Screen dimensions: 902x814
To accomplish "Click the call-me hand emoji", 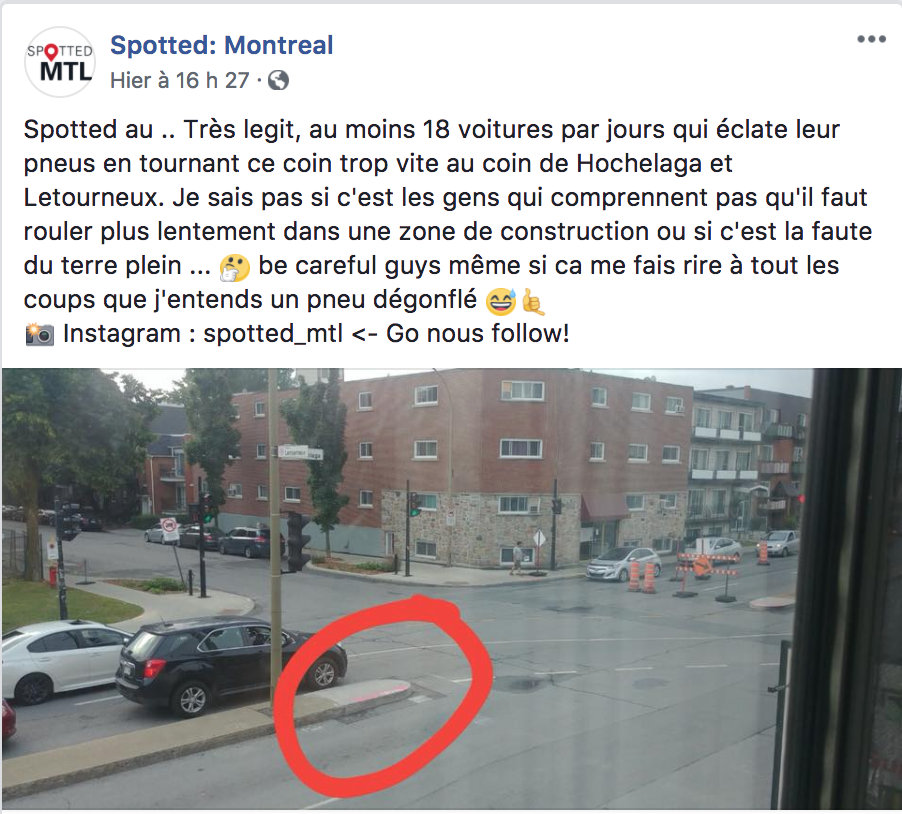I will pyautogui.click(x=533, y=302).
